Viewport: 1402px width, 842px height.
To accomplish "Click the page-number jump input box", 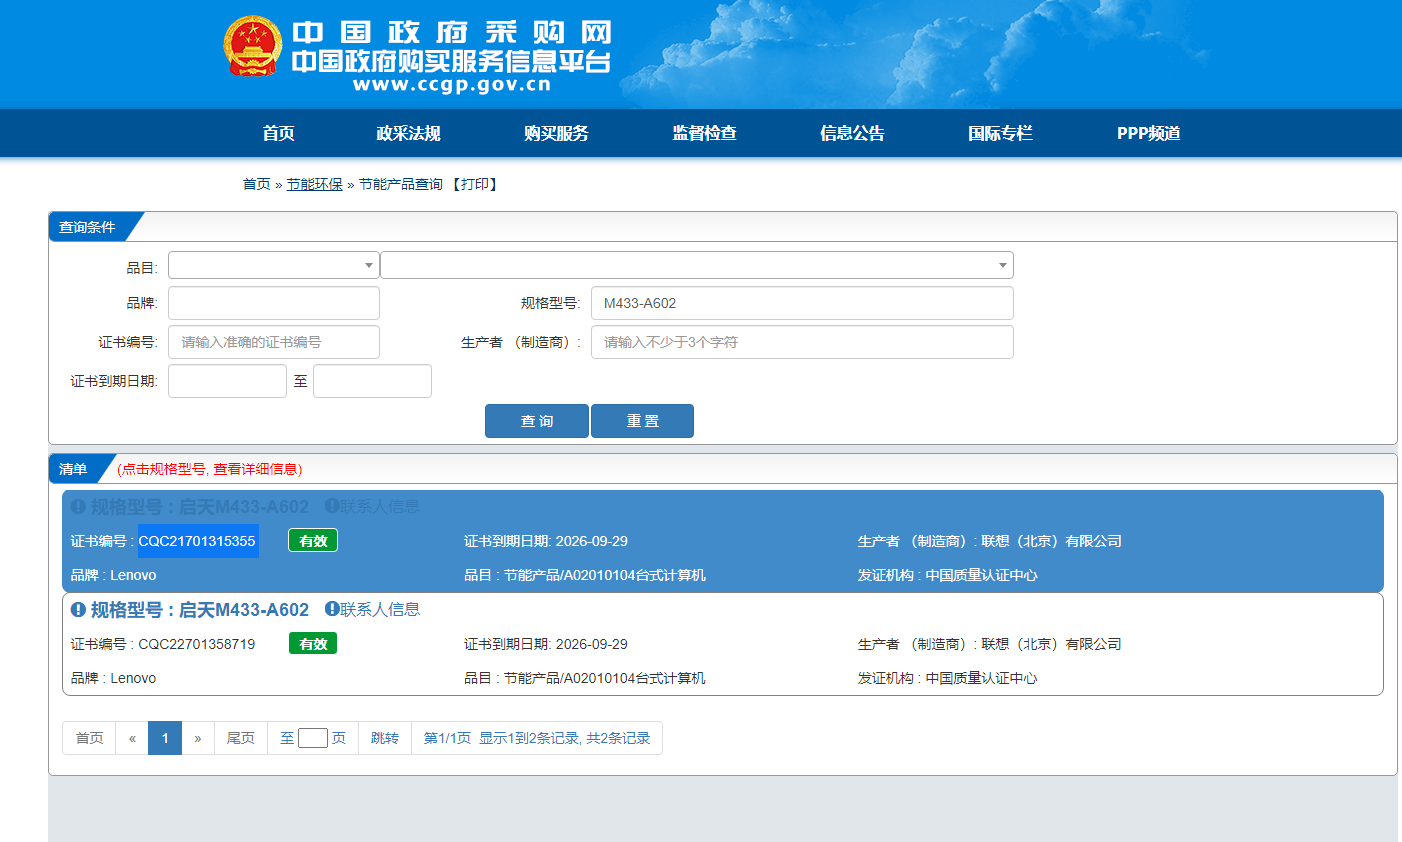I will [313, 738].
